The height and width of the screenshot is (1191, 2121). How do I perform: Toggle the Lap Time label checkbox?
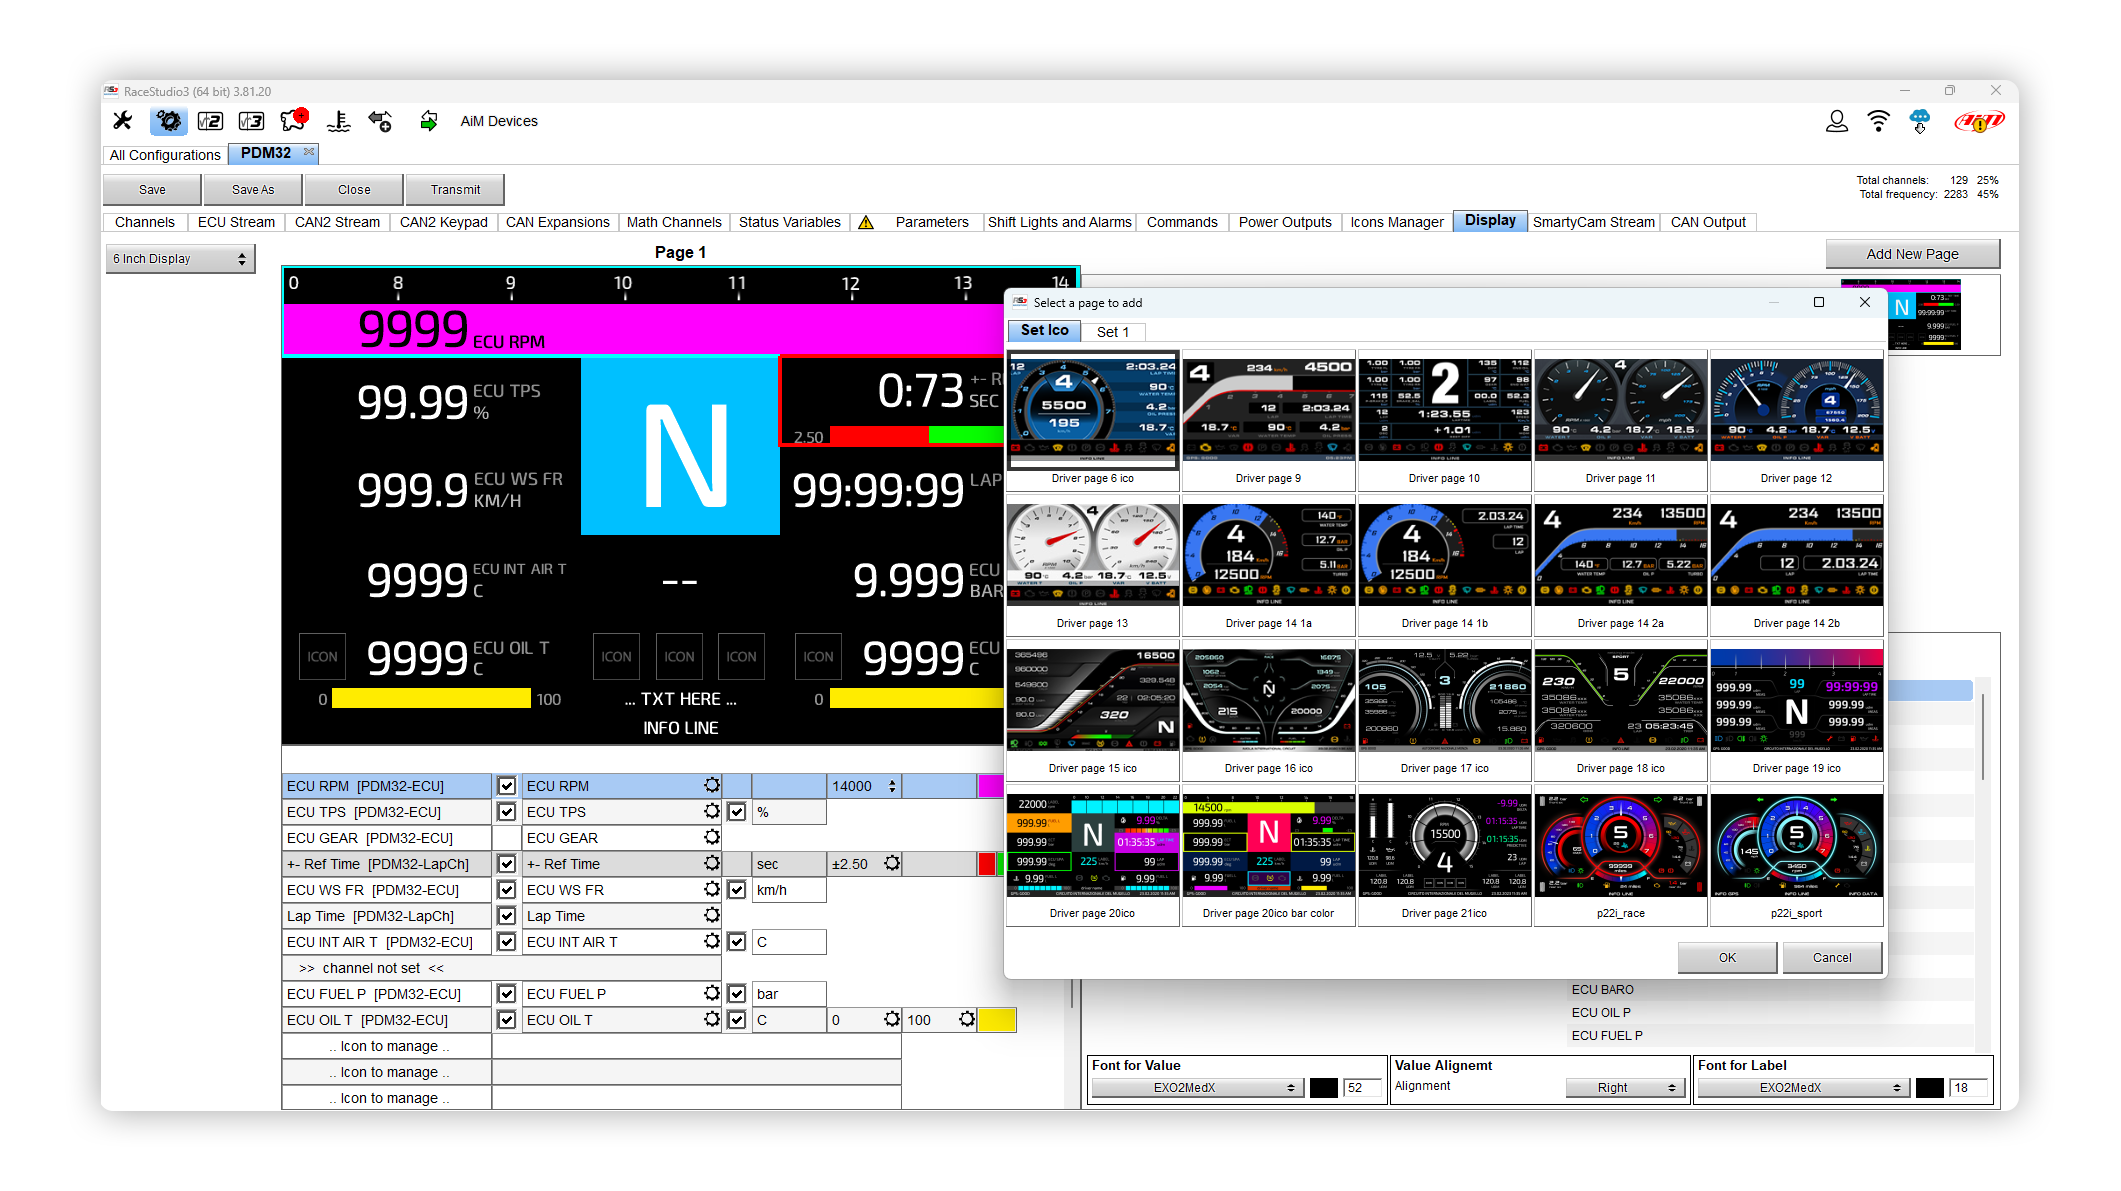click(507, 916)
